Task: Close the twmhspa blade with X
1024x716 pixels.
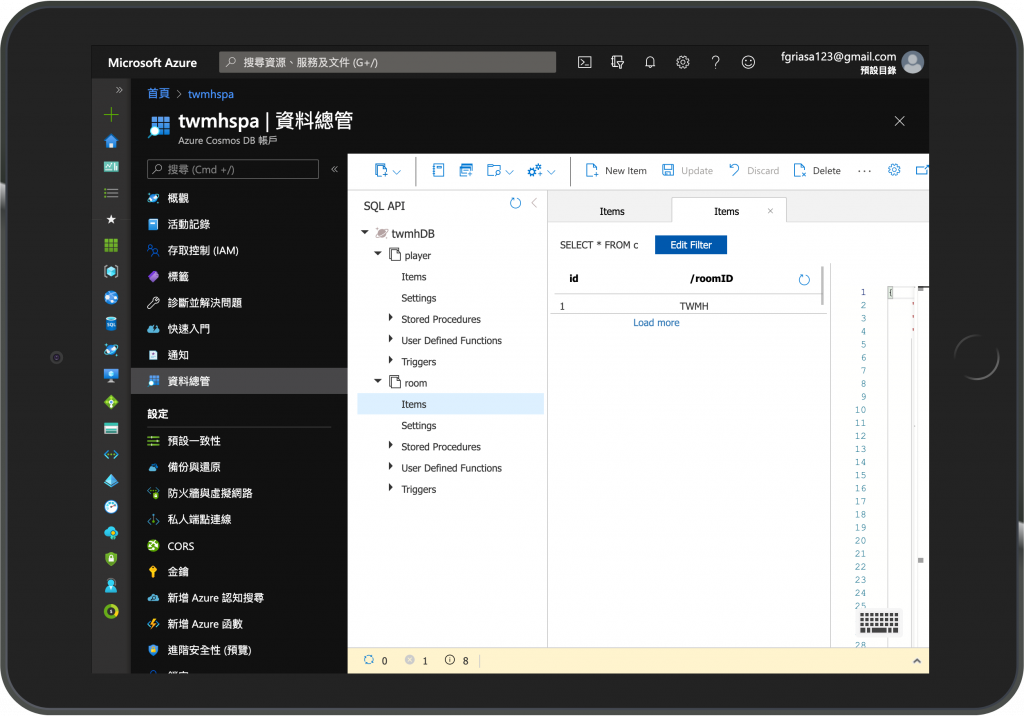Action: 899,121
